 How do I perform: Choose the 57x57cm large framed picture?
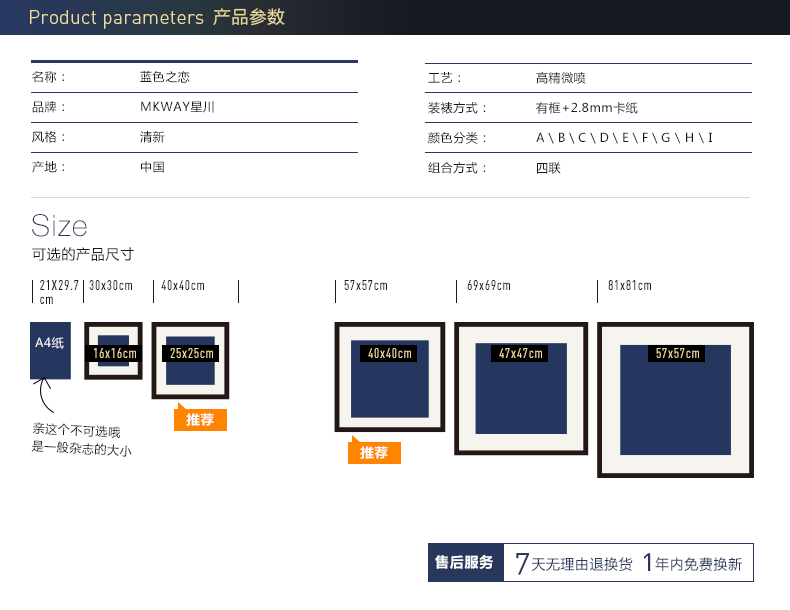click(x=675, y=400)
